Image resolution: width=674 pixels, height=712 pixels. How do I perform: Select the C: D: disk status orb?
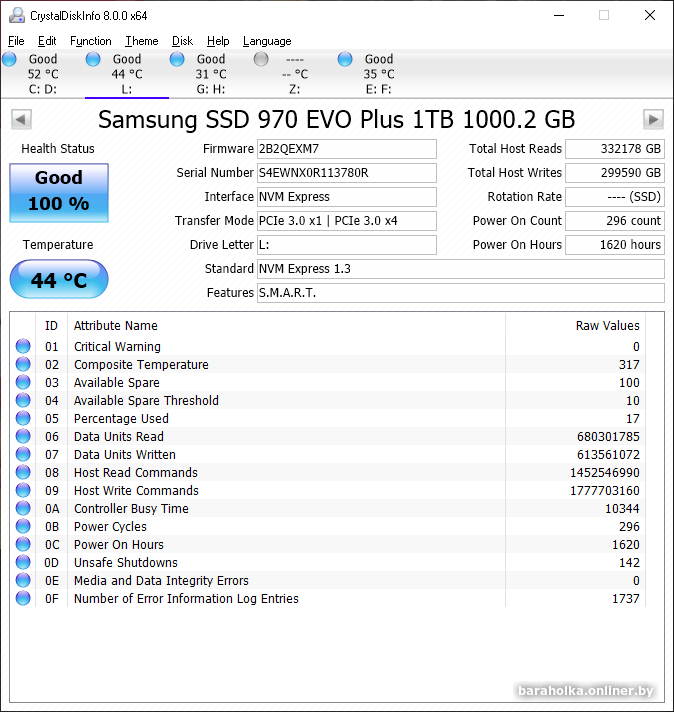coord(10,60)
